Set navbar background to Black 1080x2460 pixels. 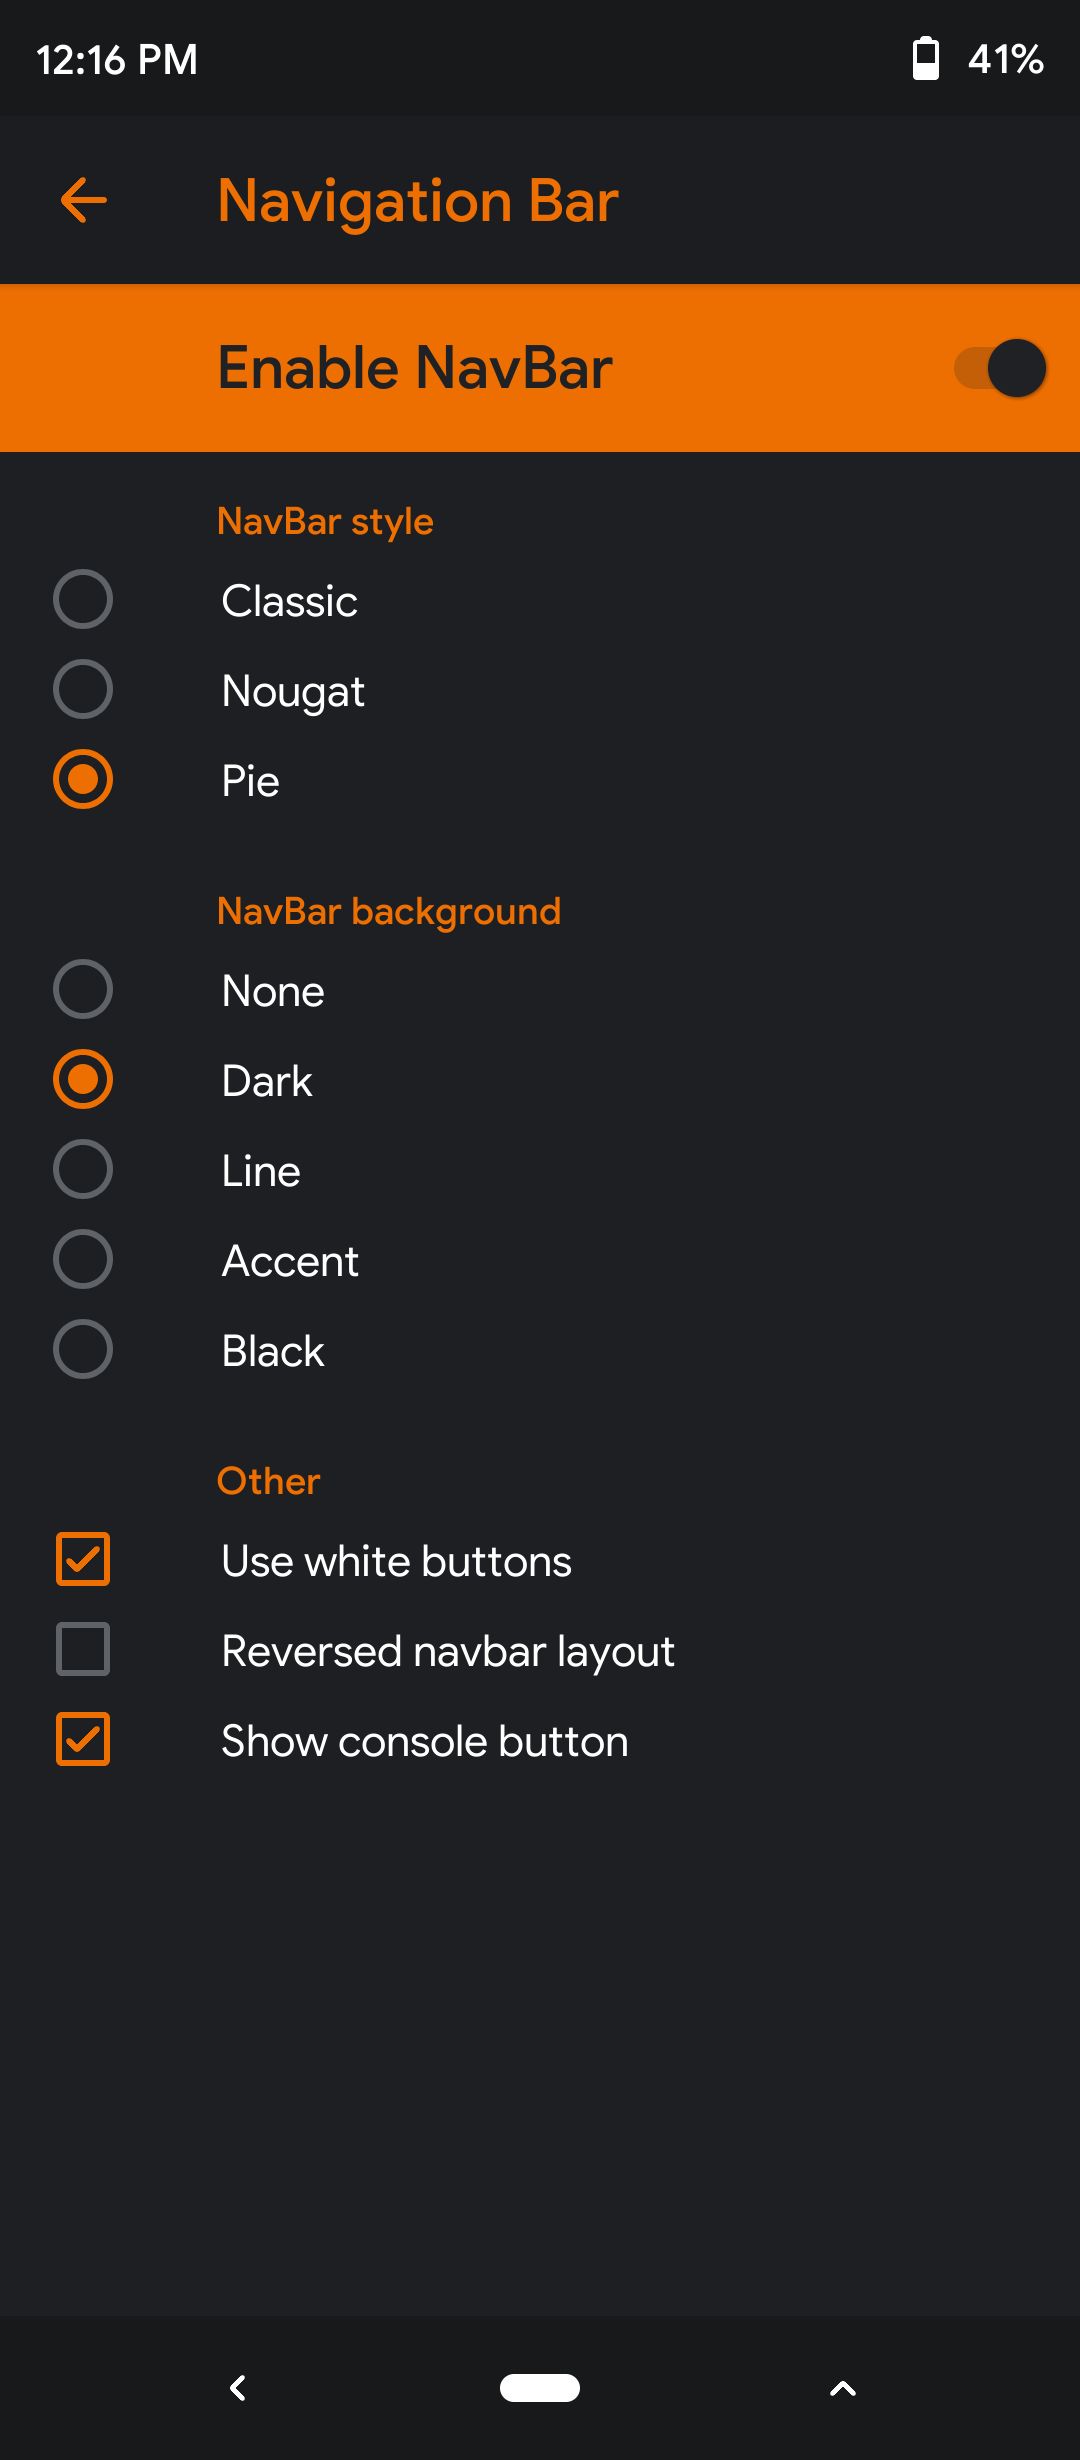(83, 1350)
